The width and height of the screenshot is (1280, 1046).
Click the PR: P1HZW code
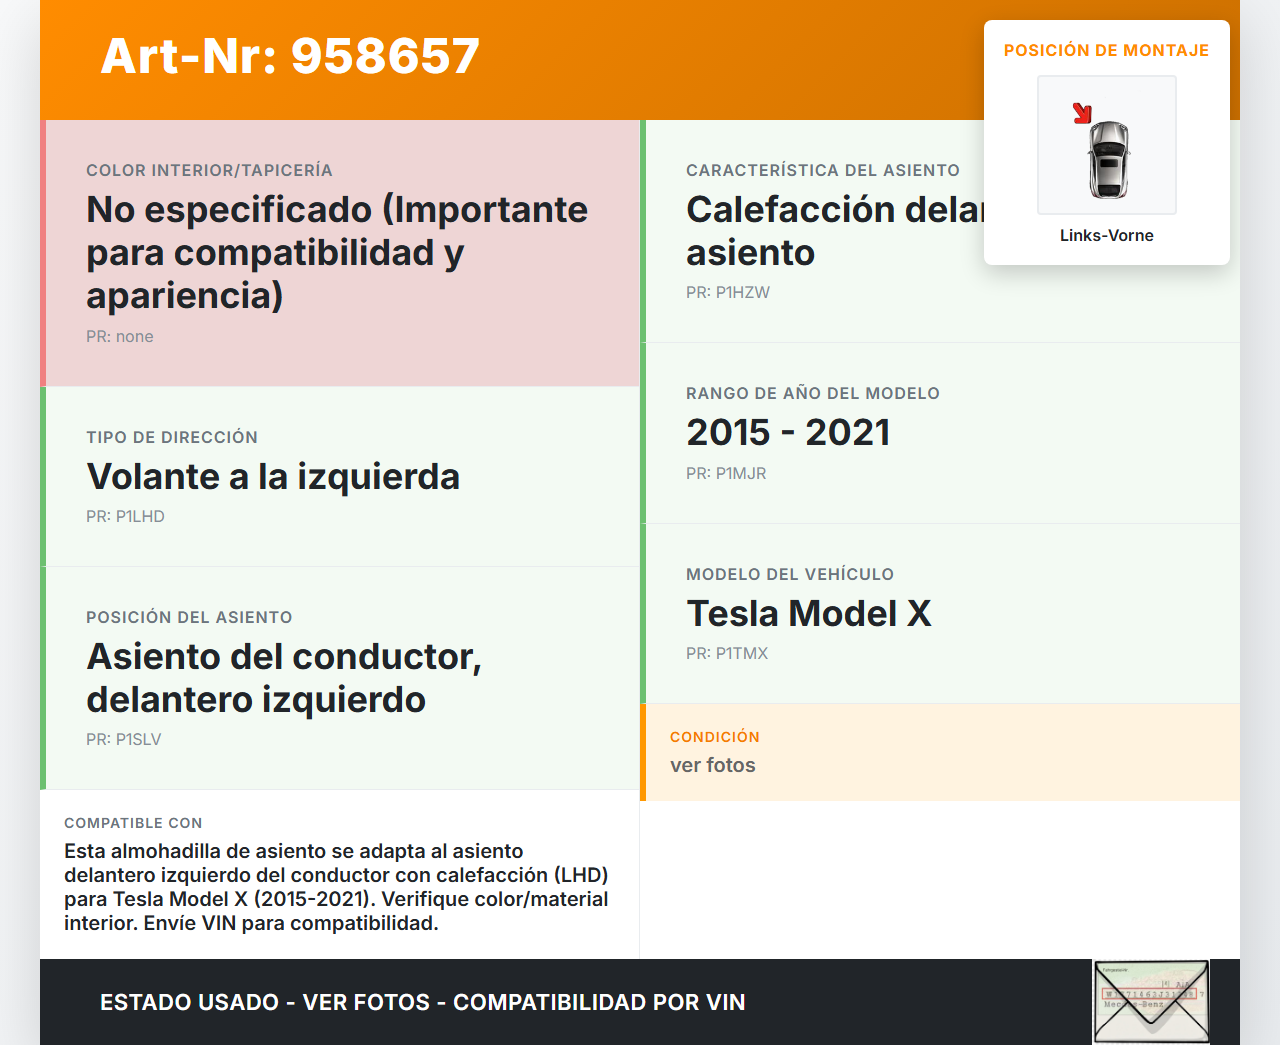728,292
